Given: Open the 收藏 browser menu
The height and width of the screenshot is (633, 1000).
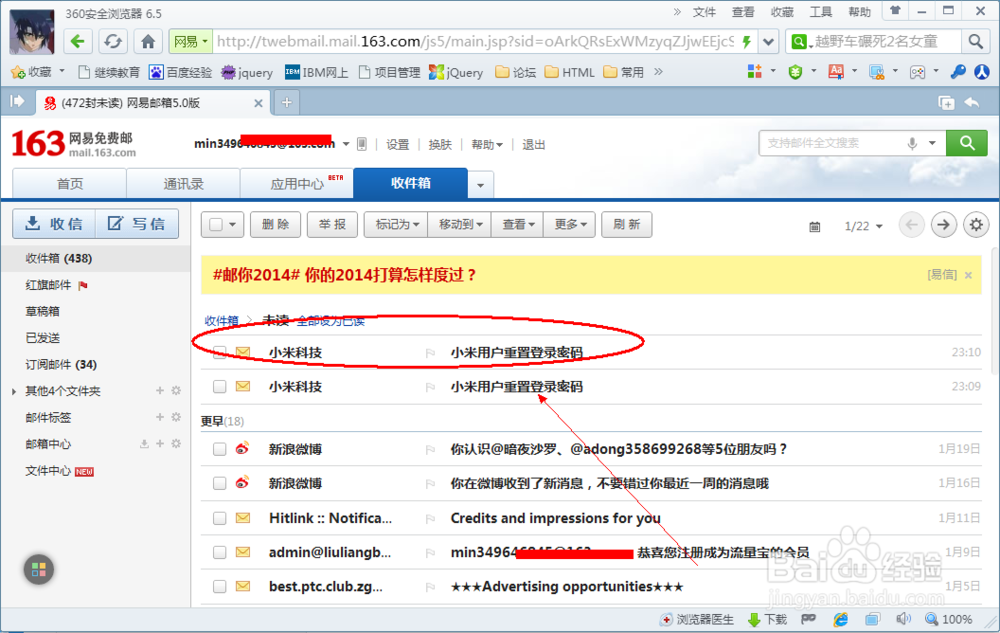Looking at the screenshot, I should [782, 12].
